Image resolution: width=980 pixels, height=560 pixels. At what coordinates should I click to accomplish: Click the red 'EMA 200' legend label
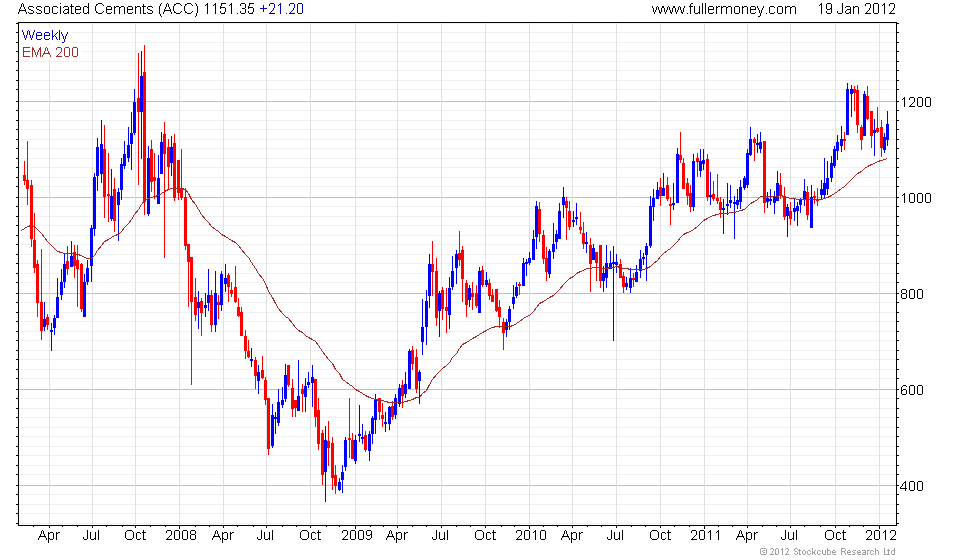click(x=50, y=52)
